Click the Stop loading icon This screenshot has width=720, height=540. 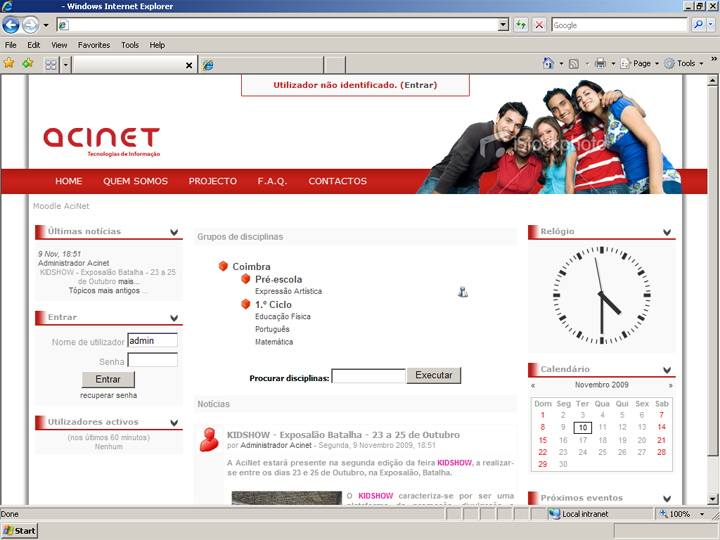point(539,25)
